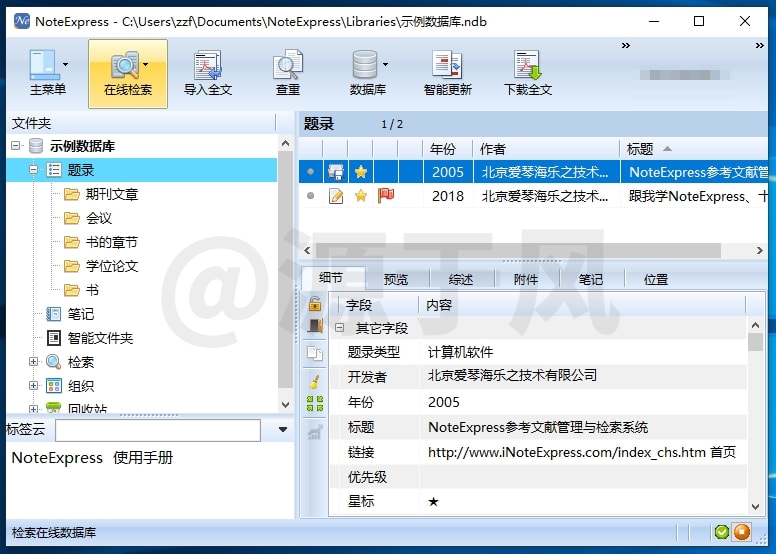
Task: Click the 内容 column header in details
Action: pyautogui.click(x=582, y=305)
